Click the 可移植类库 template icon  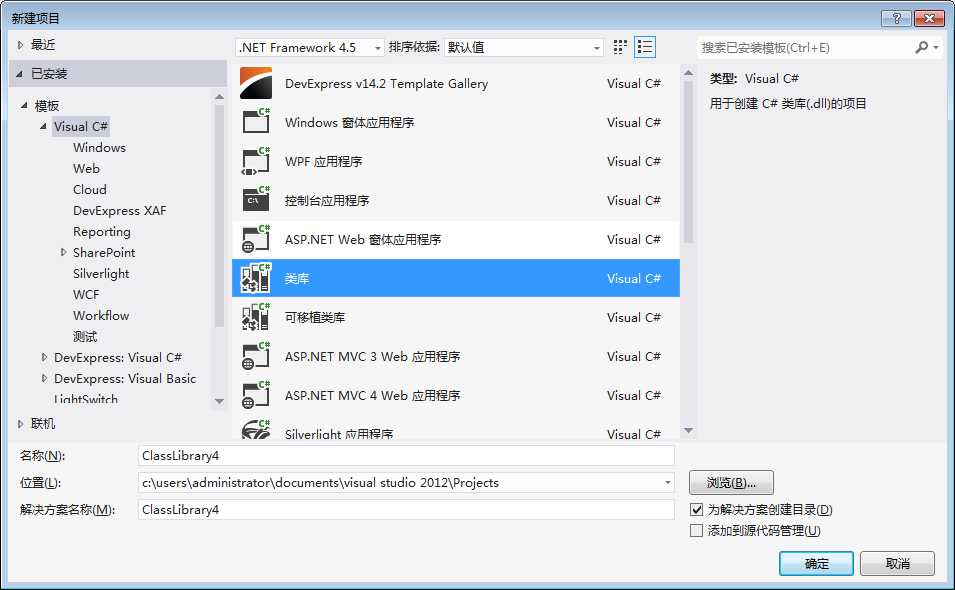pyautogui.click(x=256, y=317)
